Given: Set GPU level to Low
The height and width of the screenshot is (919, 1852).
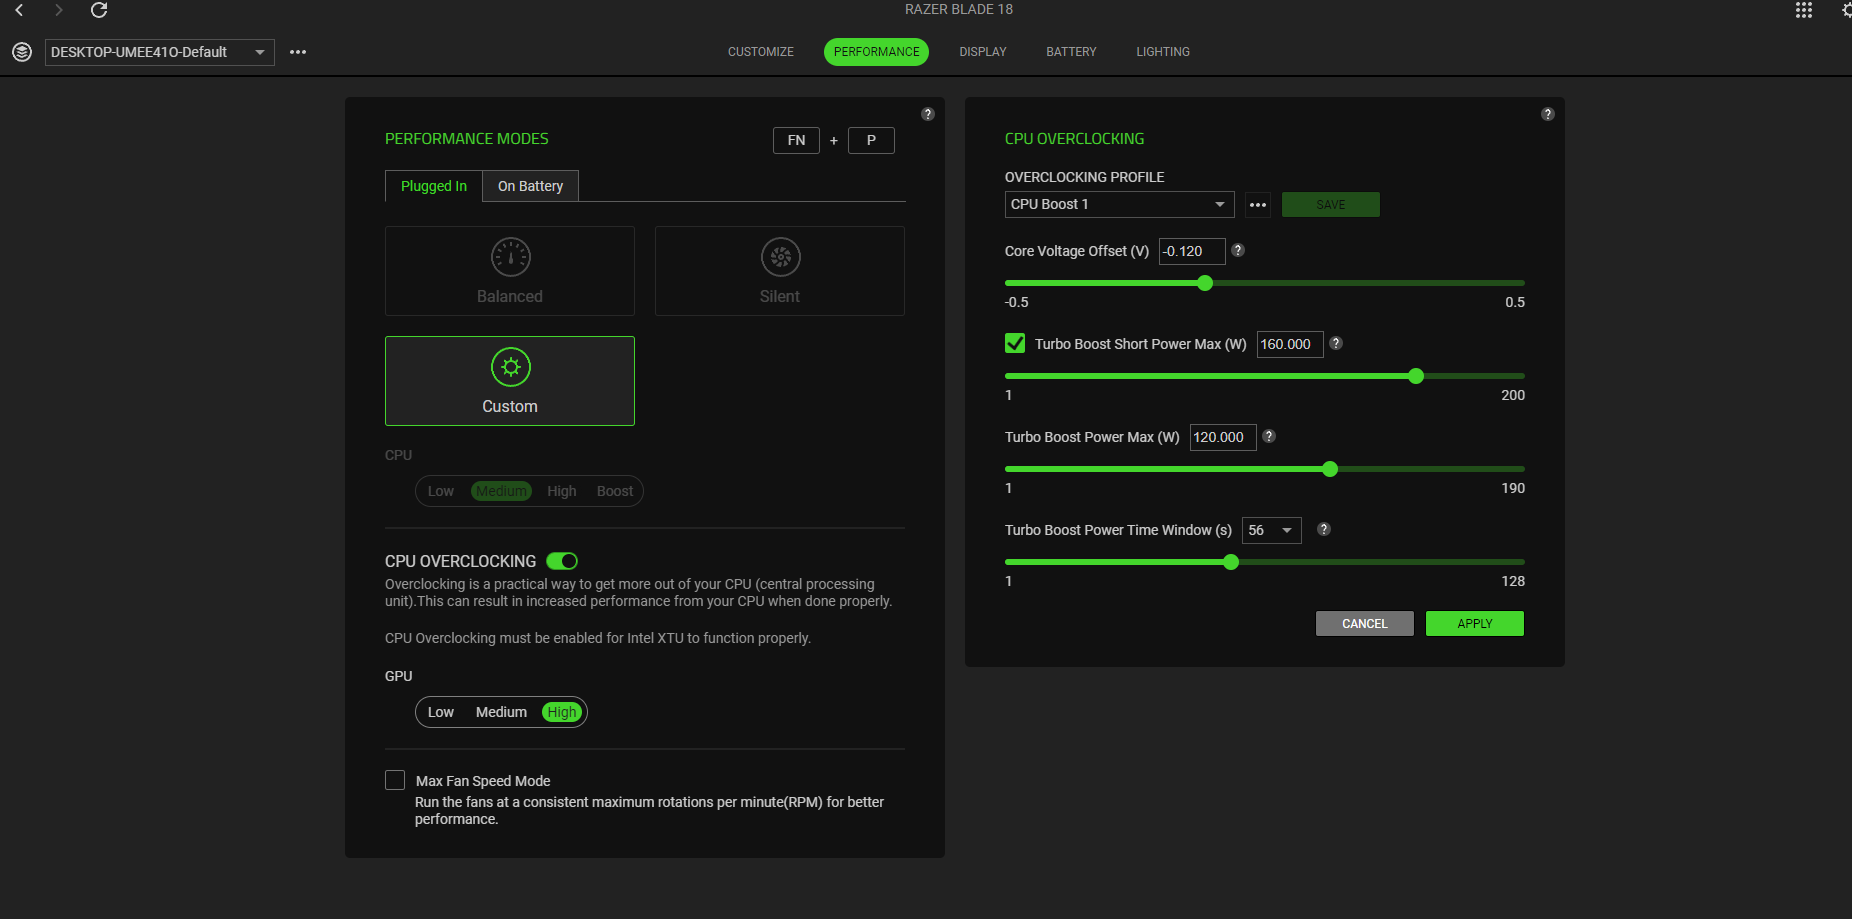Looking at the screenshot, I should click(441, 712).
